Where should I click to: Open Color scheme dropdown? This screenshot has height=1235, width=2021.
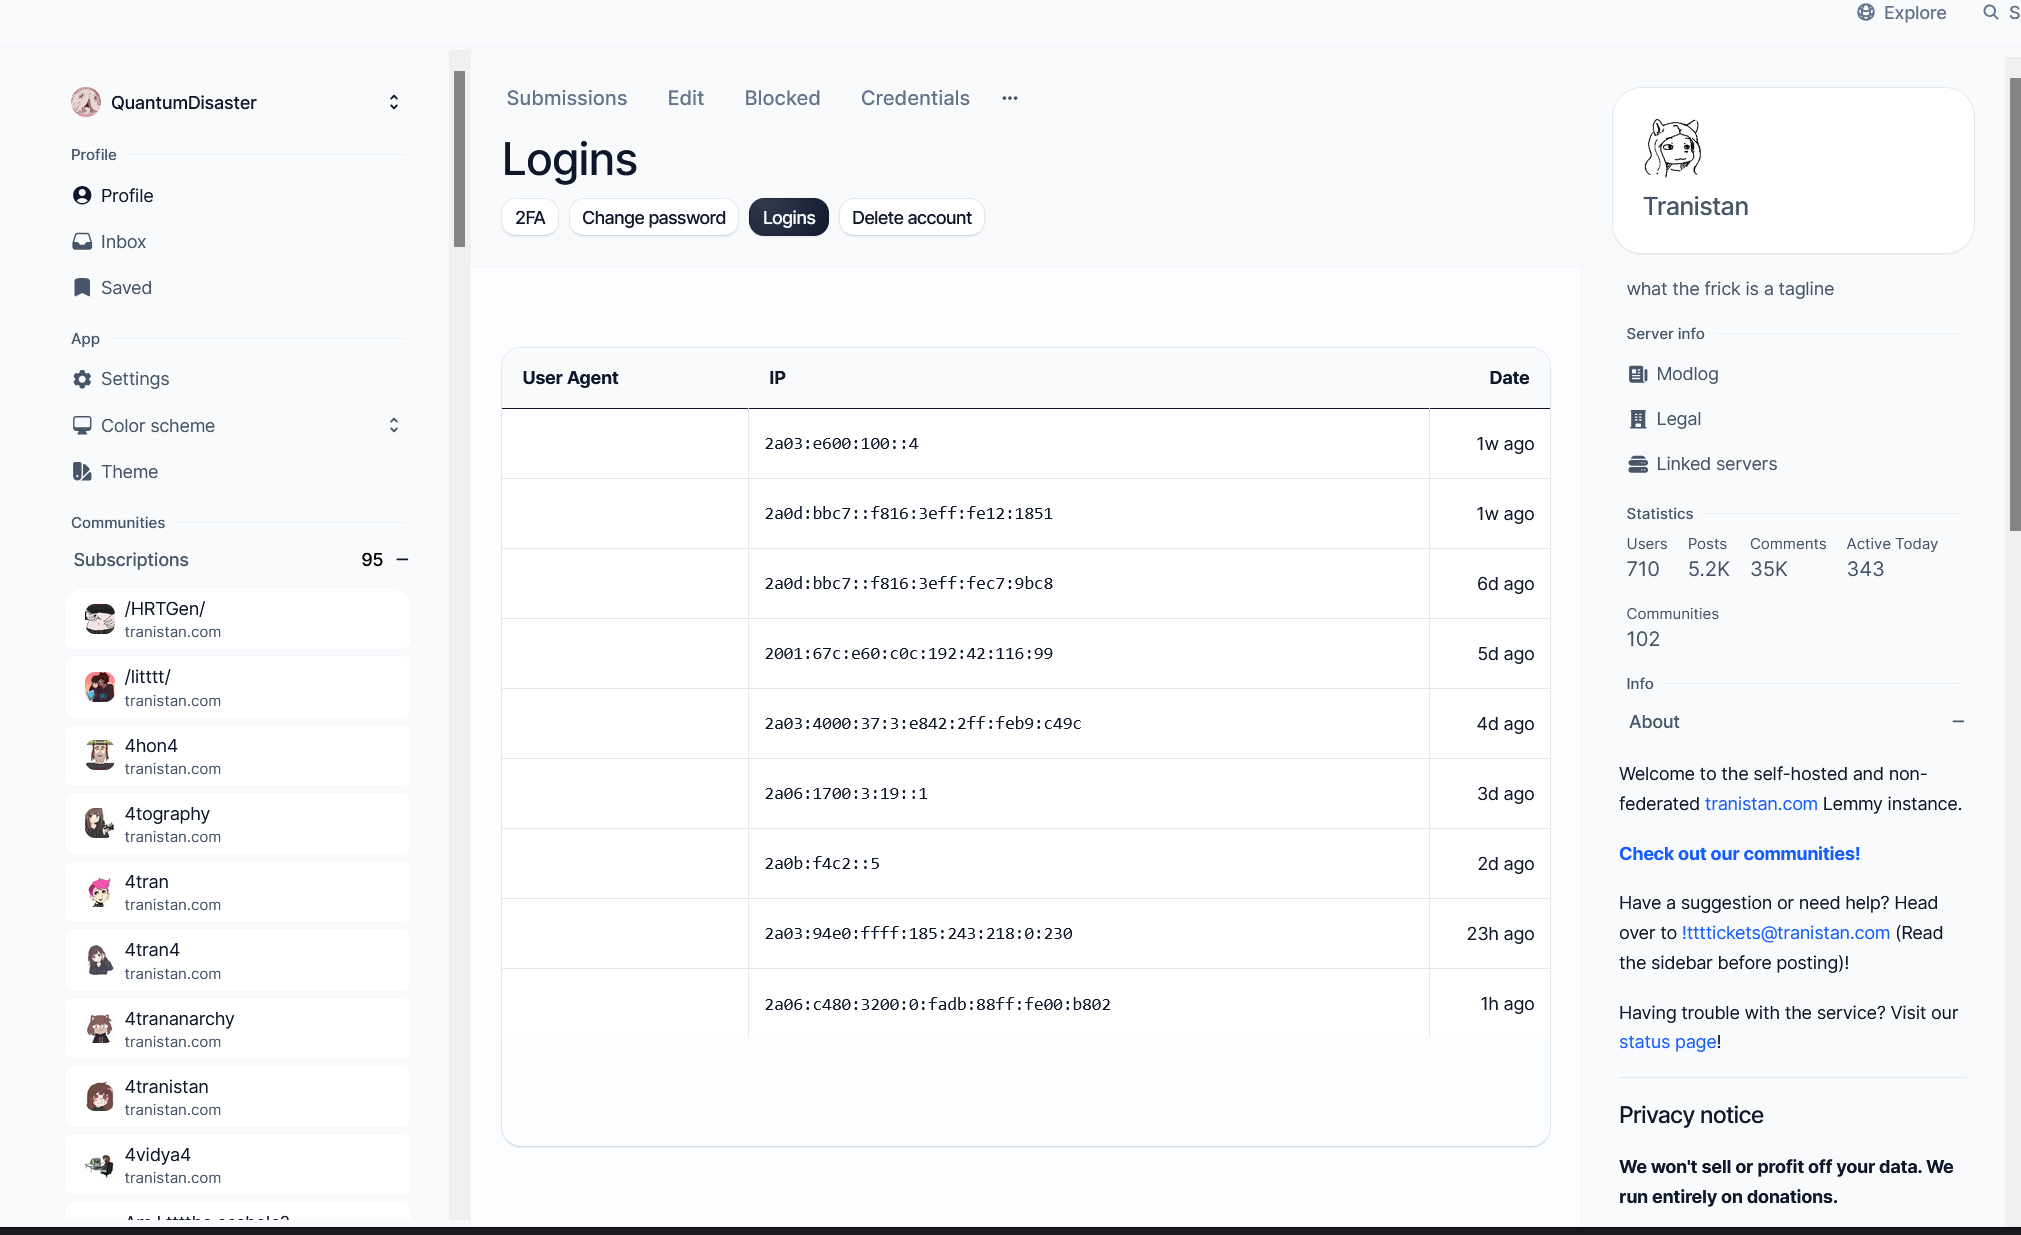click(394, 426)
